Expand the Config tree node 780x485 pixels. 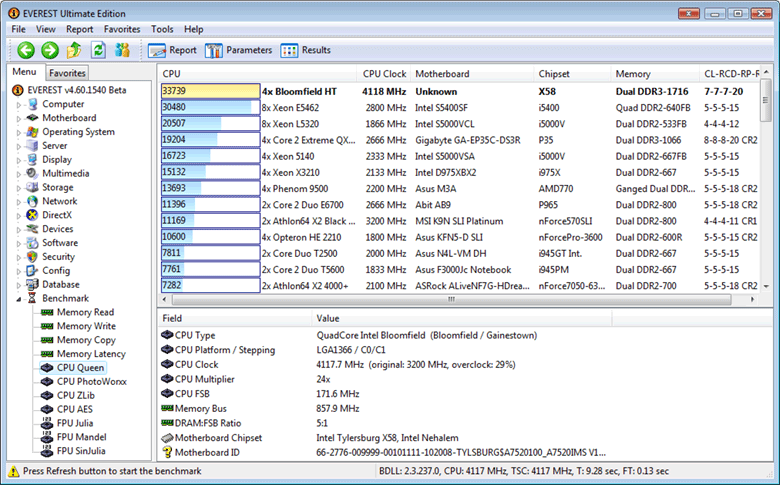click(19, 272)
